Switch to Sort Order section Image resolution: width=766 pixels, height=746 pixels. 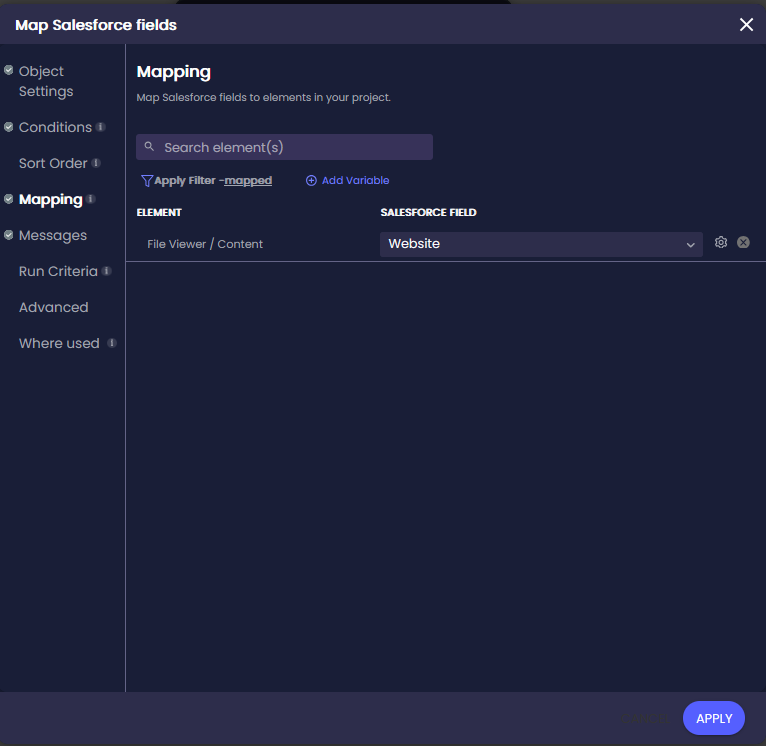(x=53, y=163)
